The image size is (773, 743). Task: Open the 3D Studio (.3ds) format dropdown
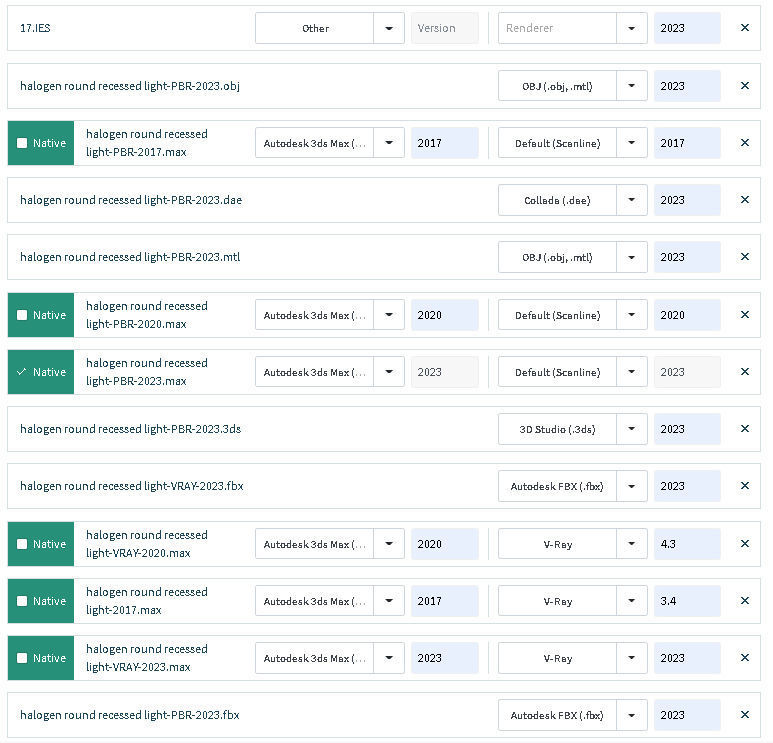point(632,429)
